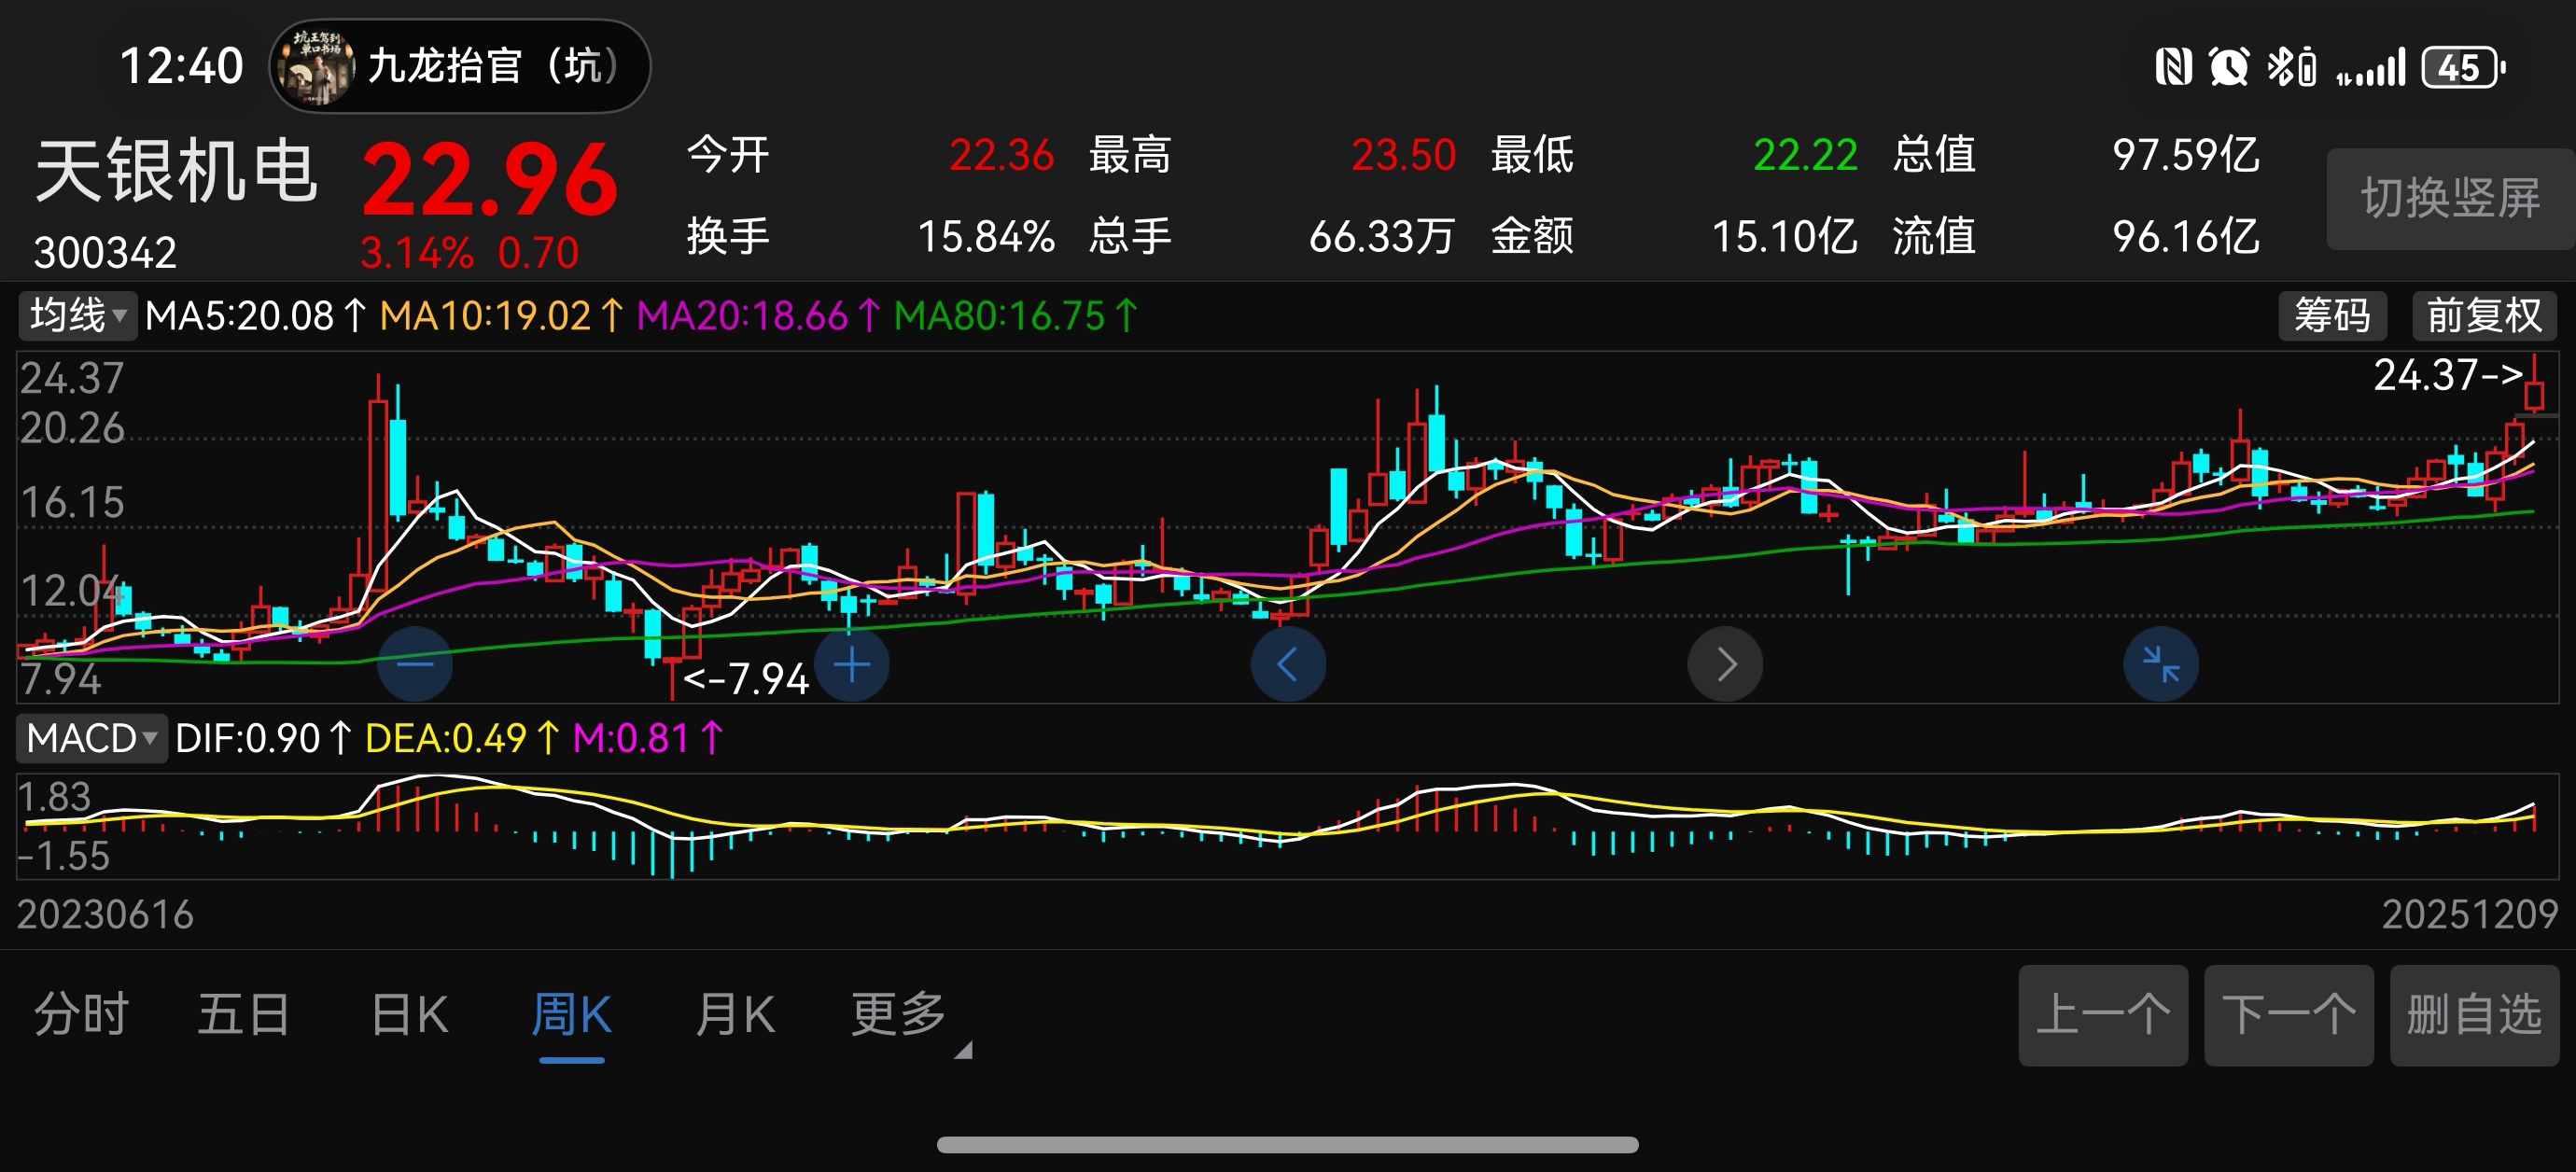Image resolution: width=2576 pixels, height=1172 pixels.
Task: Open the 均线 indicator dropdown
Action: click(x=77, y=316)
